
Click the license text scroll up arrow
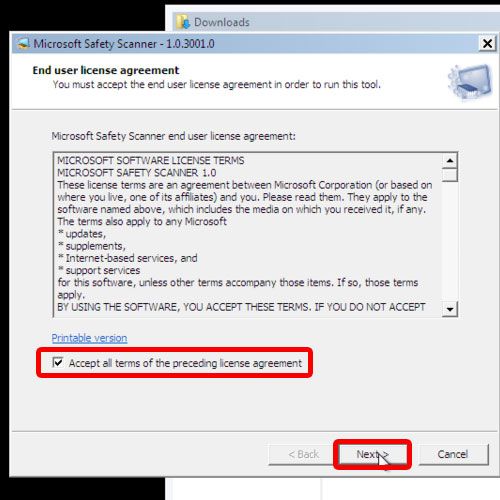[450, 161]
